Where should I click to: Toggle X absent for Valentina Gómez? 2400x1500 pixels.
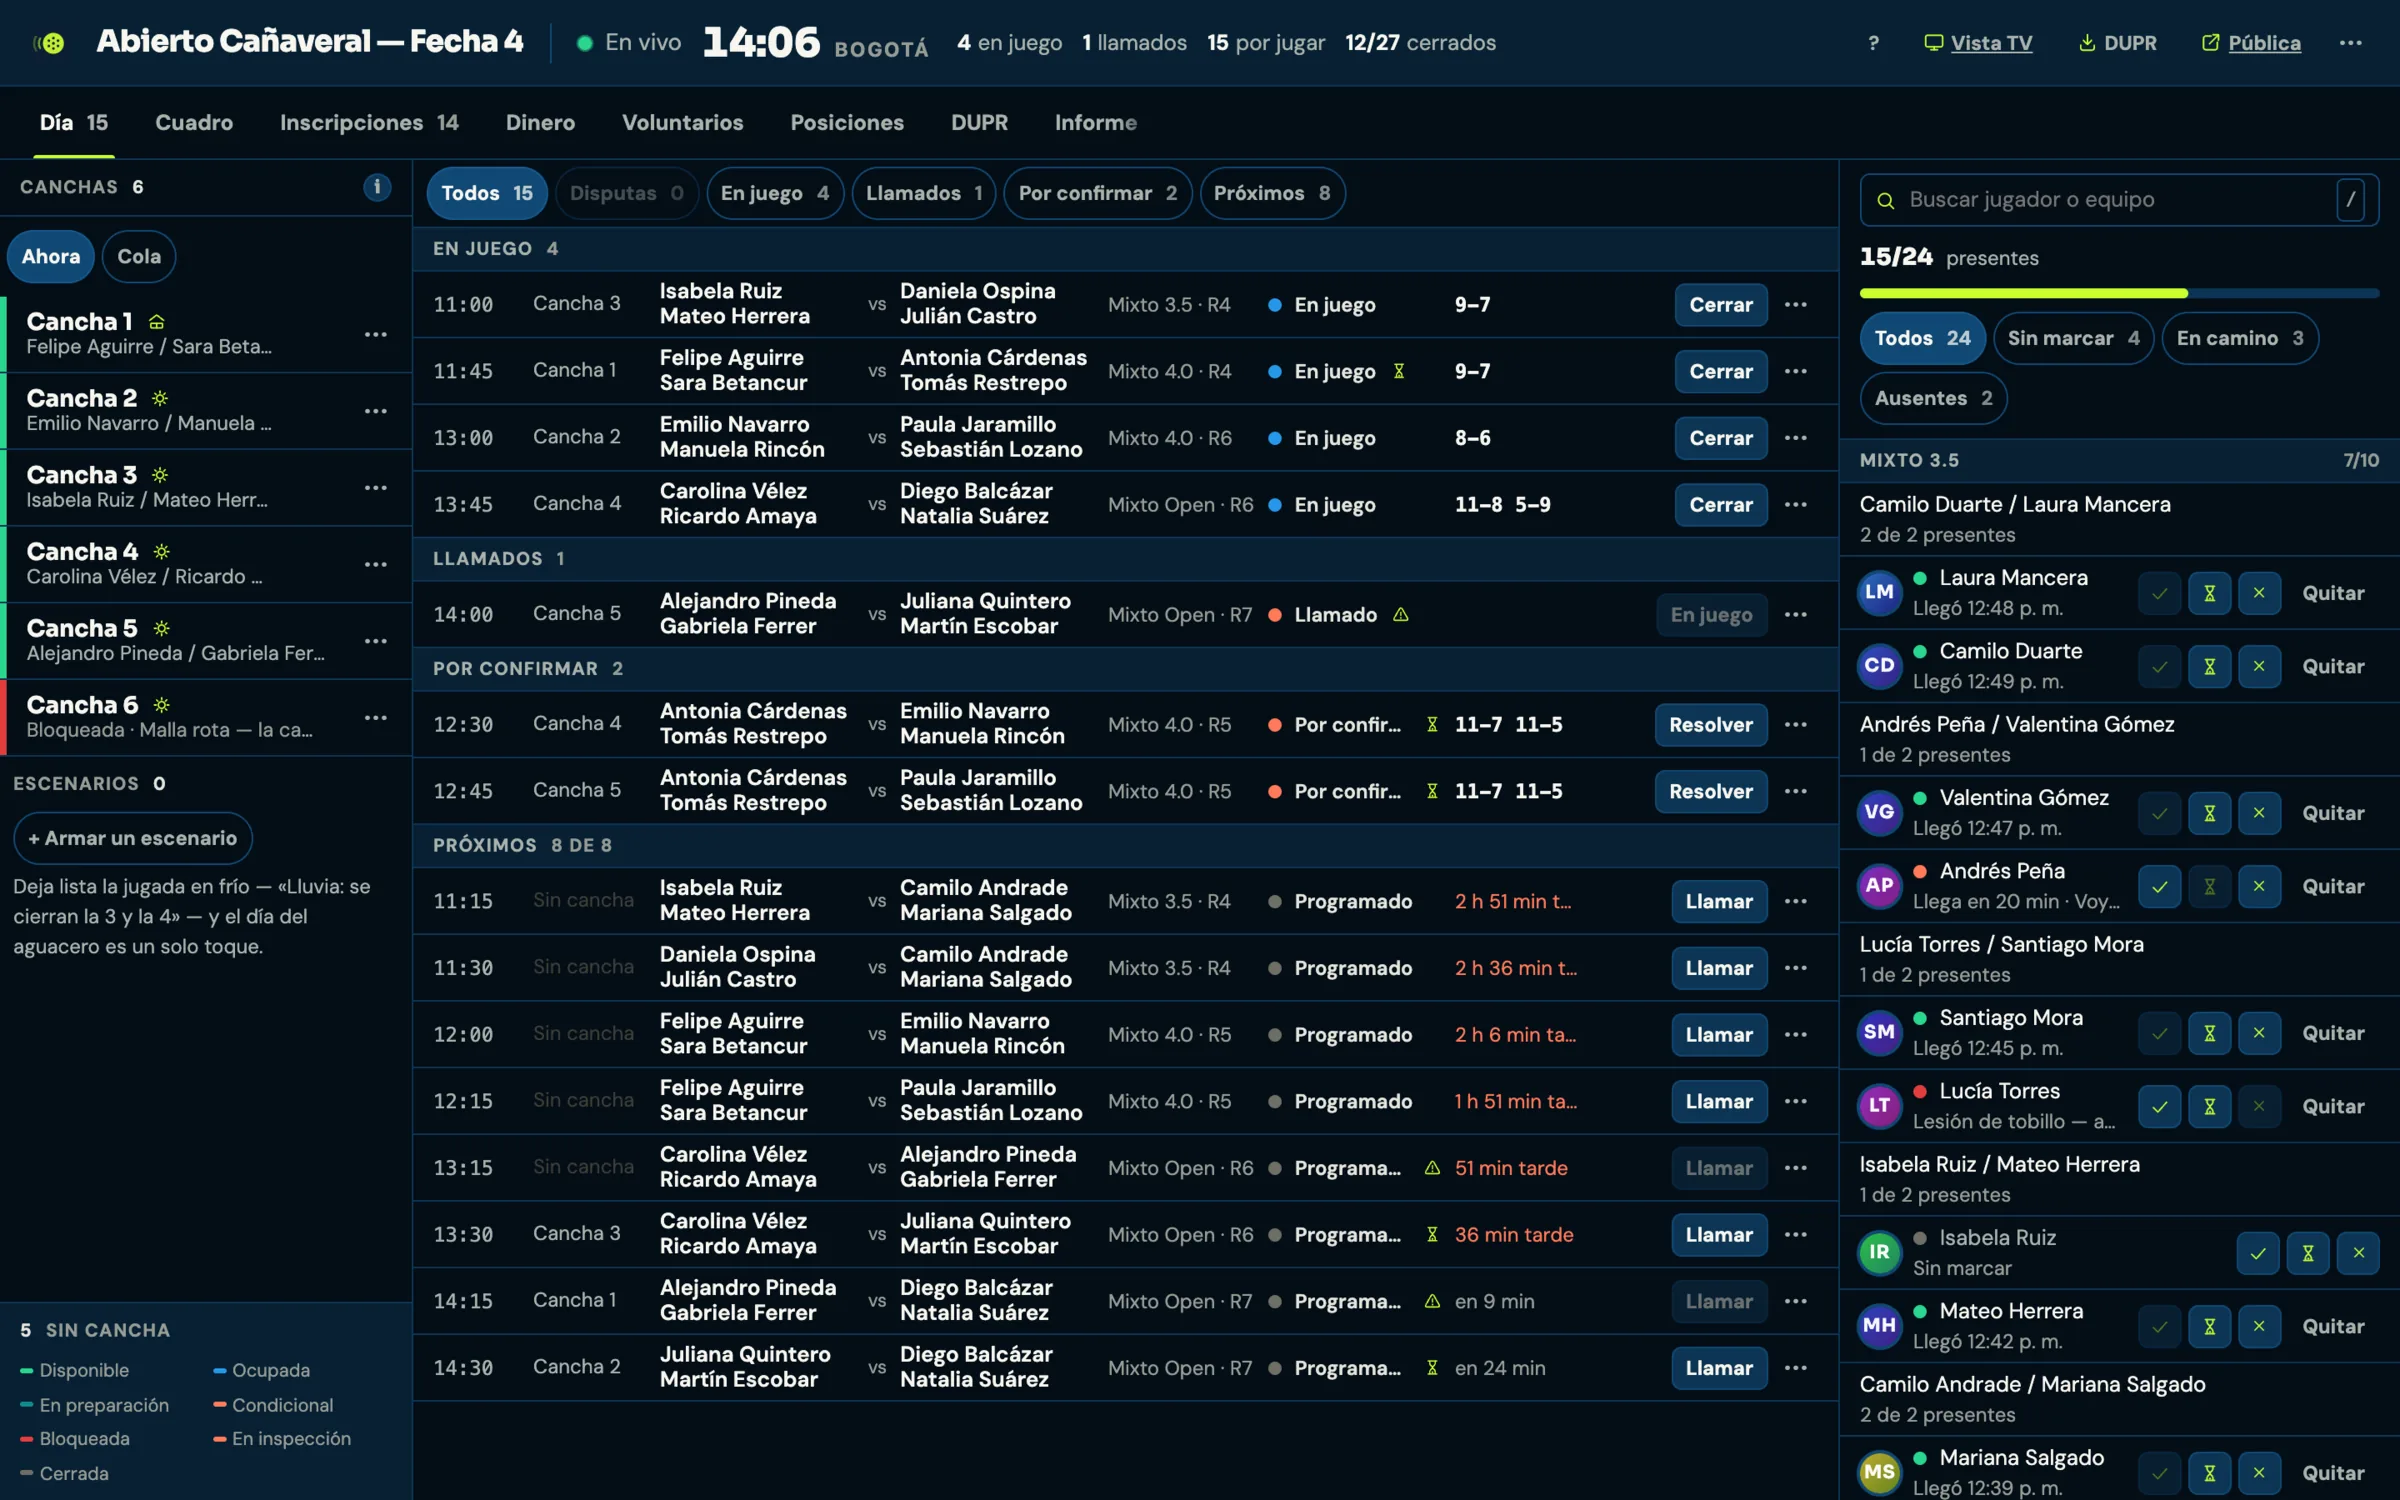point(2259,813)
